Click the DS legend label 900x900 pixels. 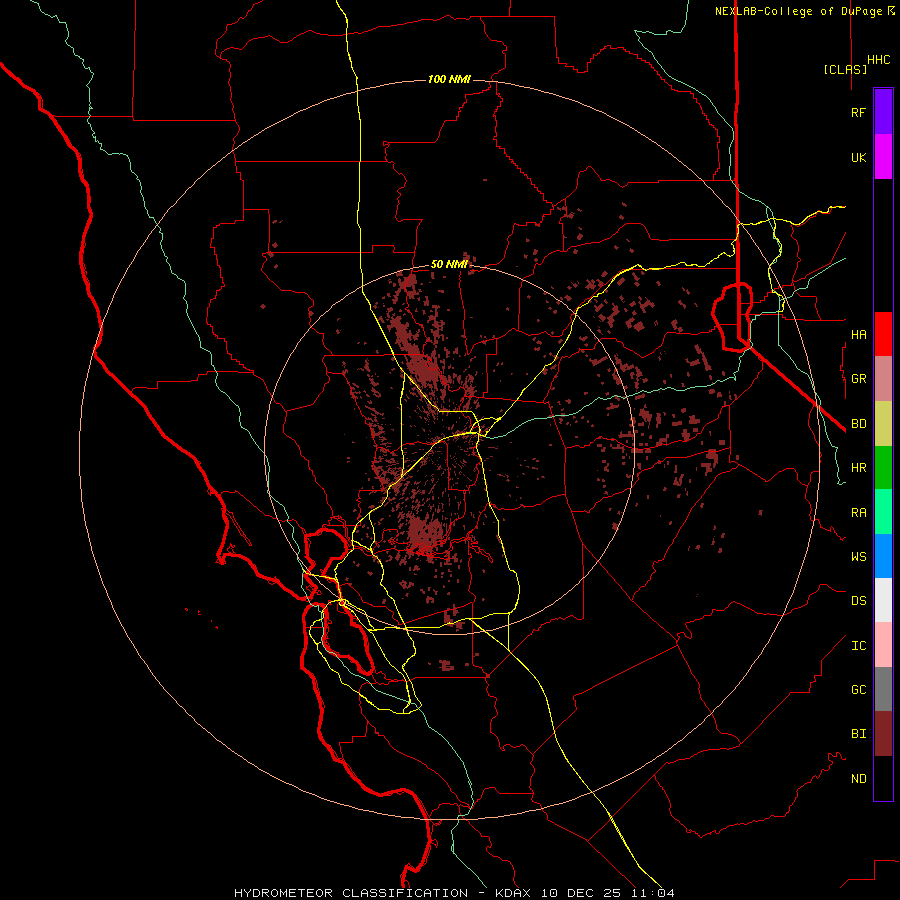click(x=858, y=601)
